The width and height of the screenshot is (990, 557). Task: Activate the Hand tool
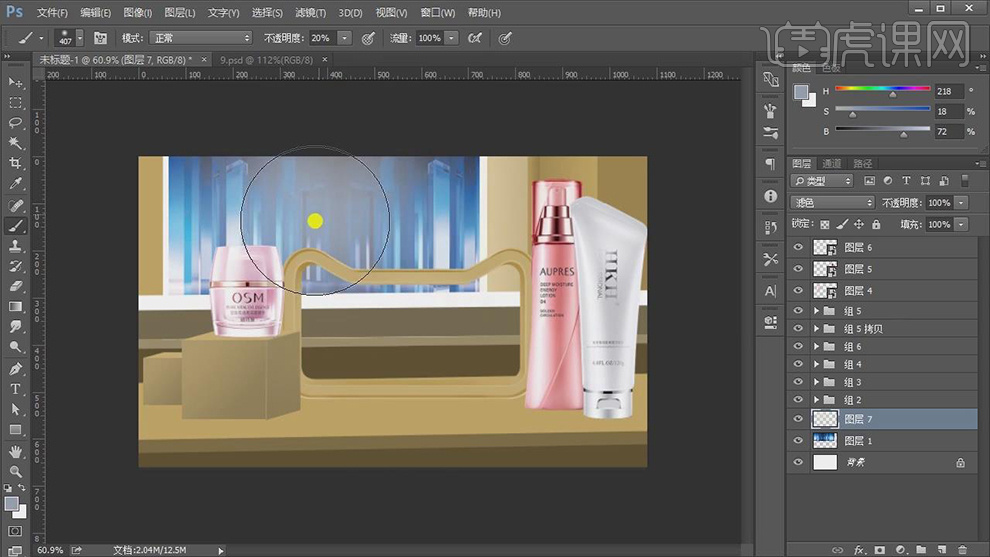pyautogui.click(x=16, y=451)
